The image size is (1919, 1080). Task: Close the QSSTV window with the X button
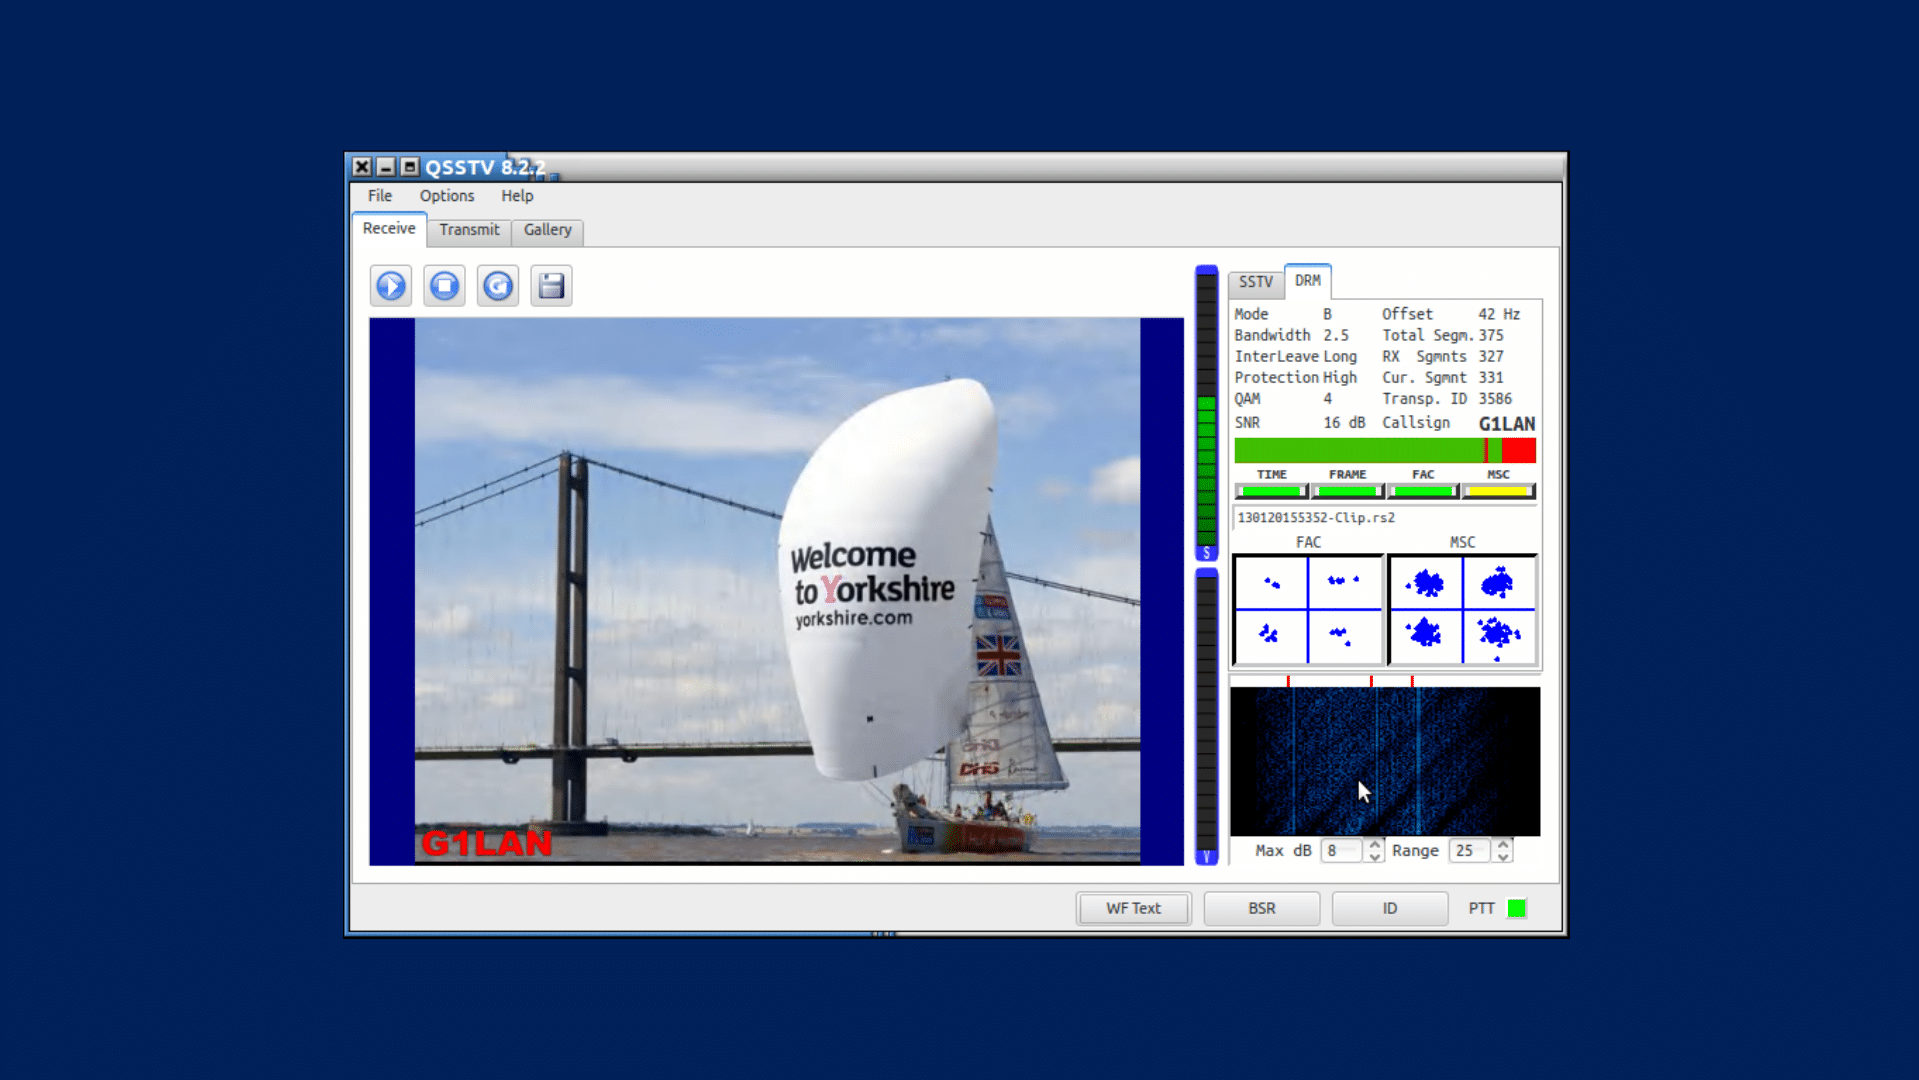[362, 167]
